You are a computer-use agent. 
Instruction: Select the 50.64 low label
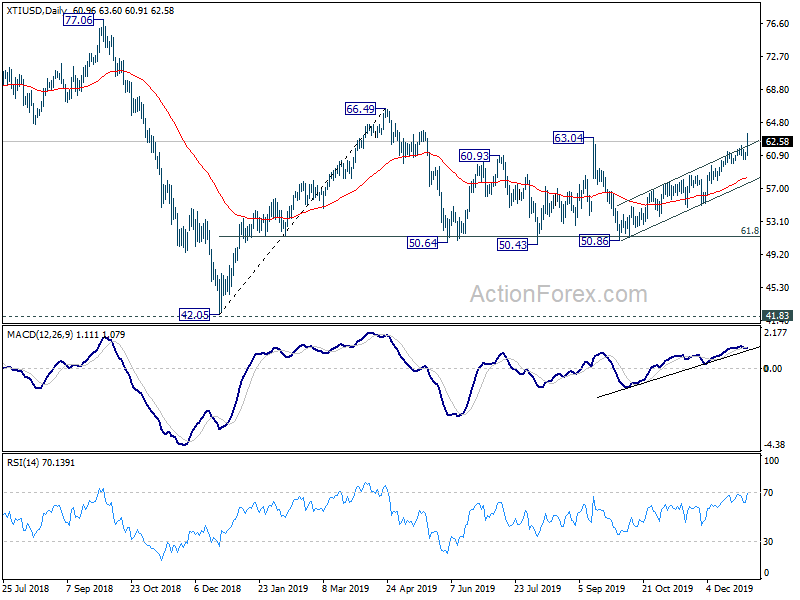pyautogui.click(x=422, y=243)
